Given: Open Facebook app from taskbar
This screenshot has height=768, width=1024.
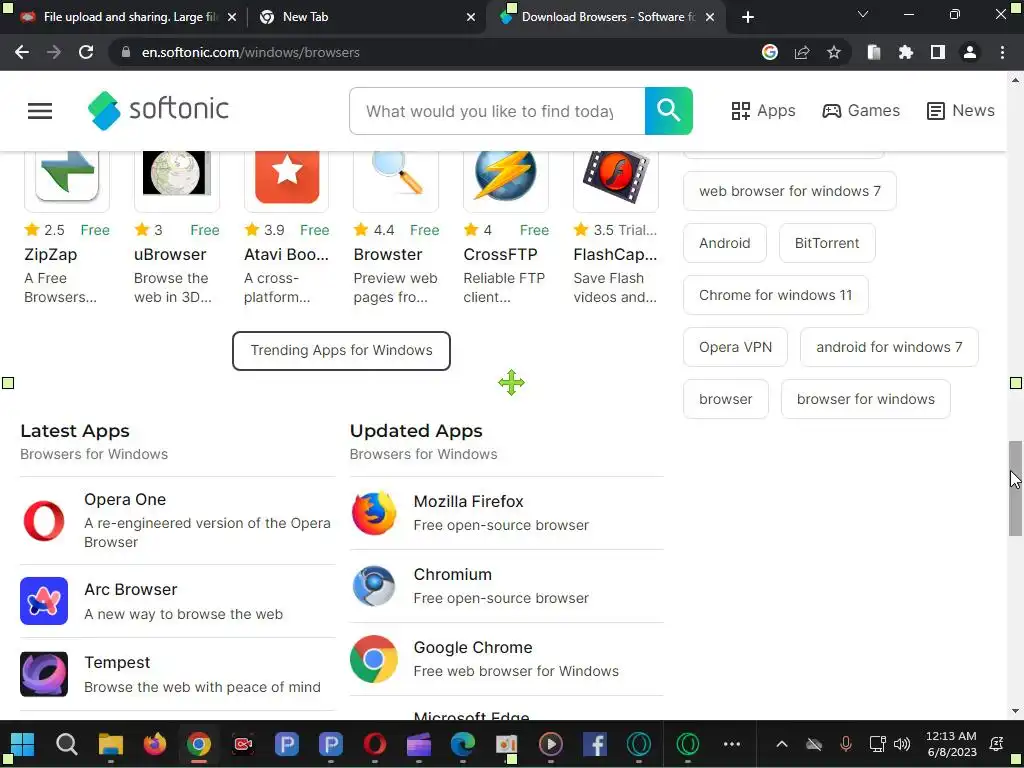Looking at the screenshot, I should coord(594,744).
